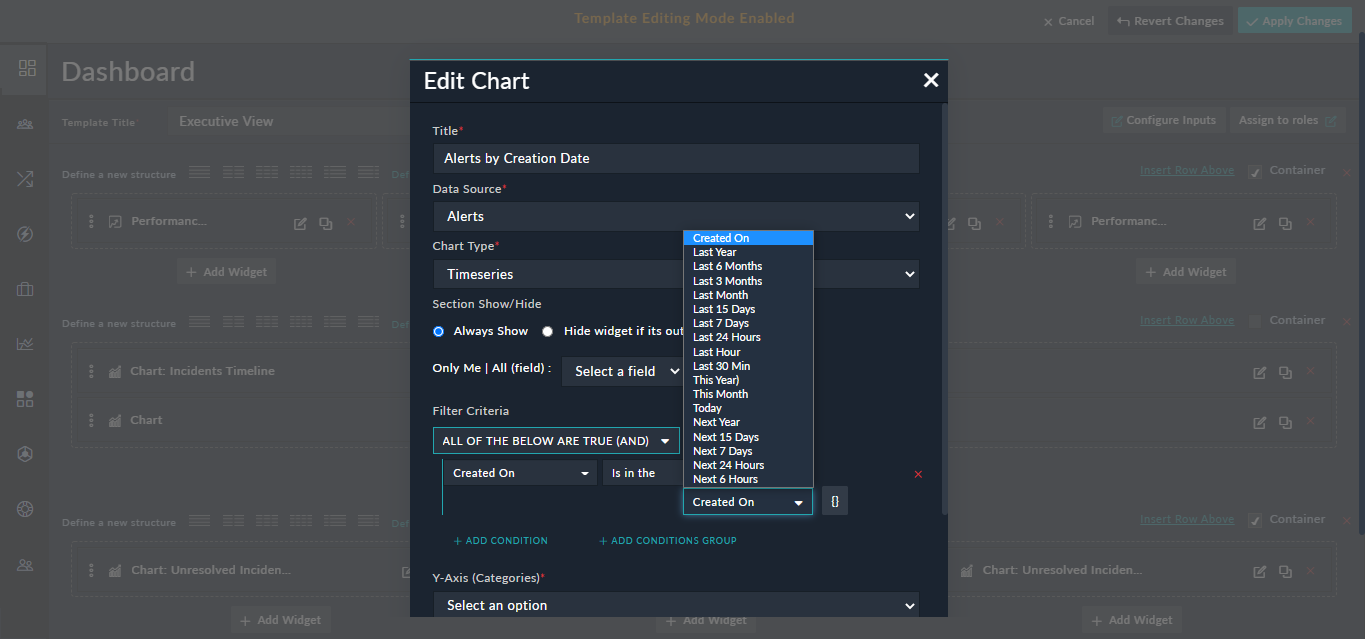Duplicate the Chart: Incidents Timeline widget
This screenshot has width=1365, height=639.
(x=1285, y=372)
